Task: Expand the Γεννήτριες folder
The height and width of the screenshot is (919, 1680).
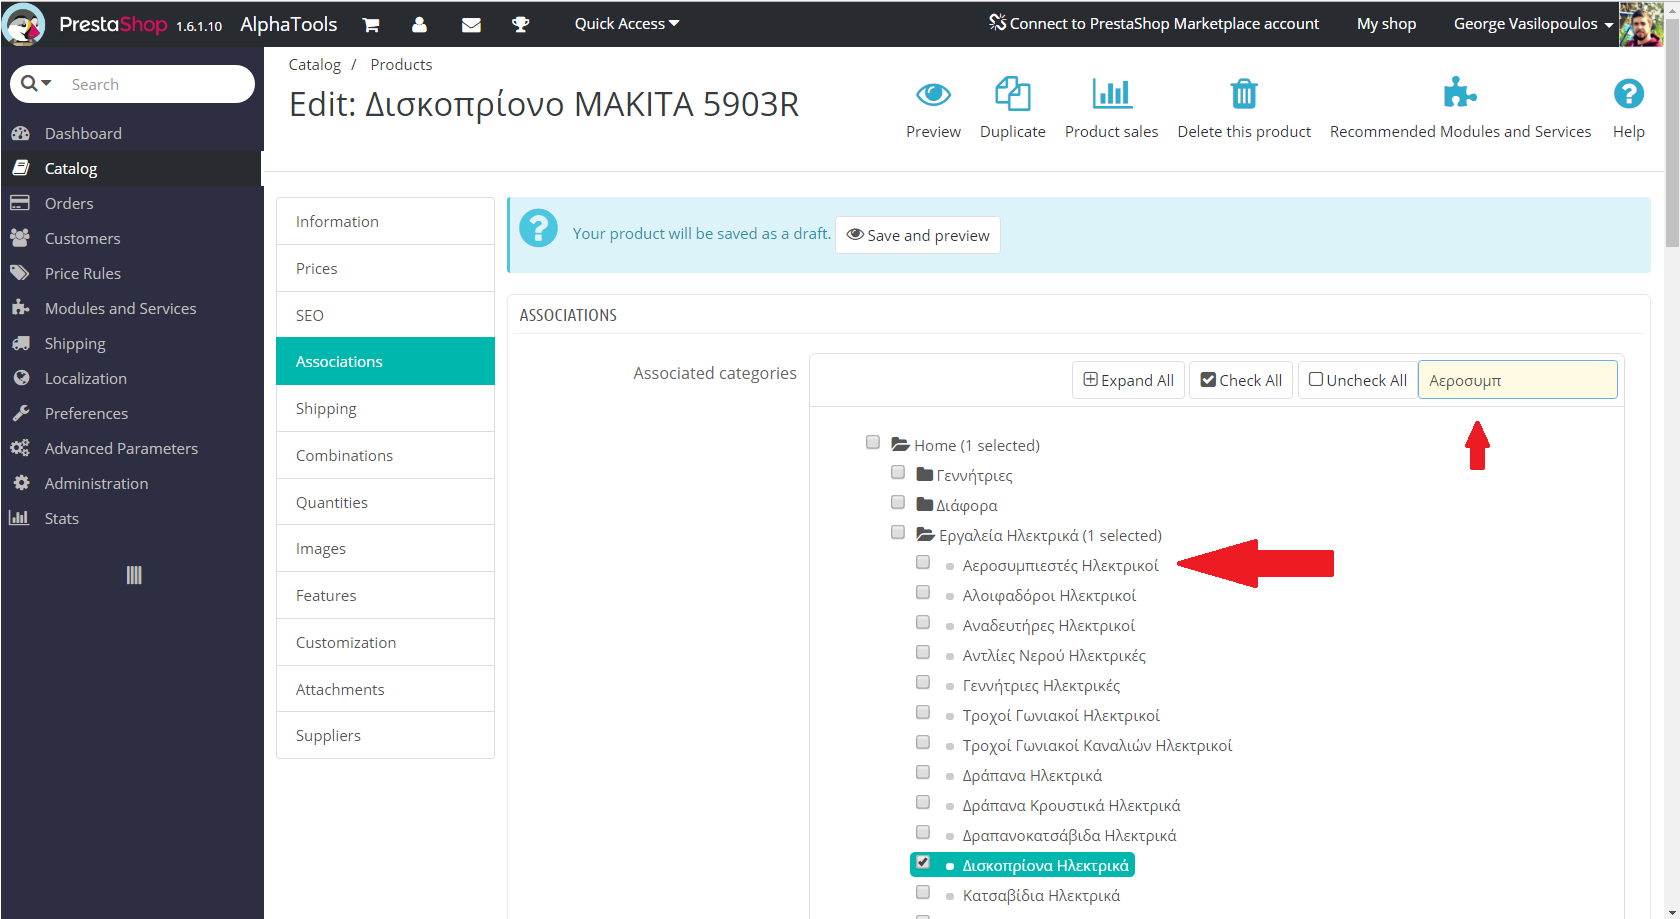Action: point(925,475)
